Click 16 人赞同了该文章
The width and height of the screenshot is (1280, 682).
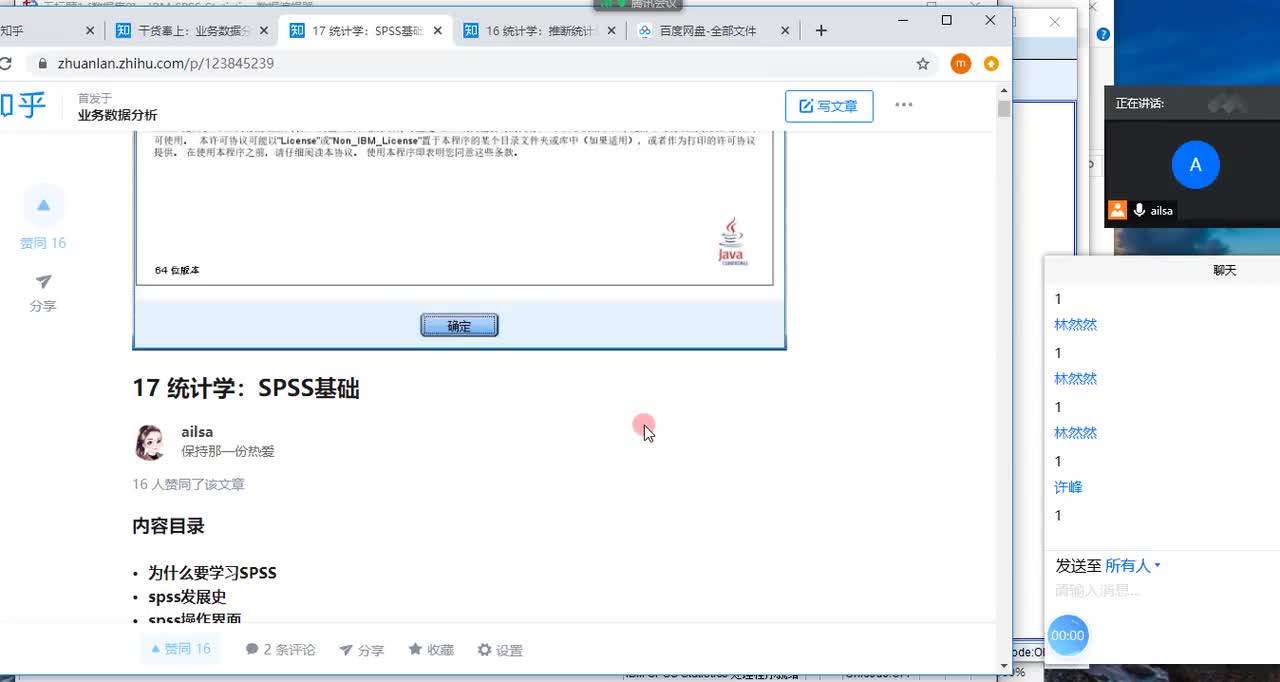click(x=188, y=485)
